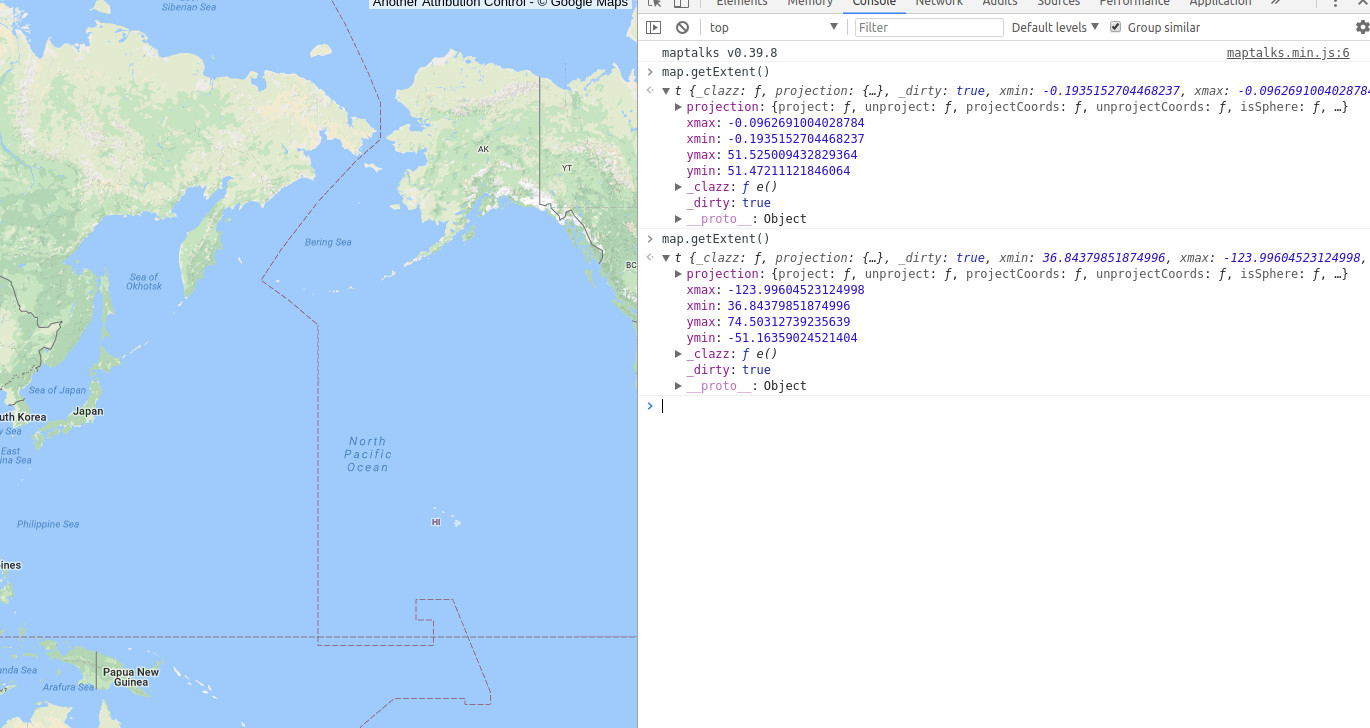The image size is (1370, 728).
Task: Expand the projection property
Action: click(x=678, y=106)
